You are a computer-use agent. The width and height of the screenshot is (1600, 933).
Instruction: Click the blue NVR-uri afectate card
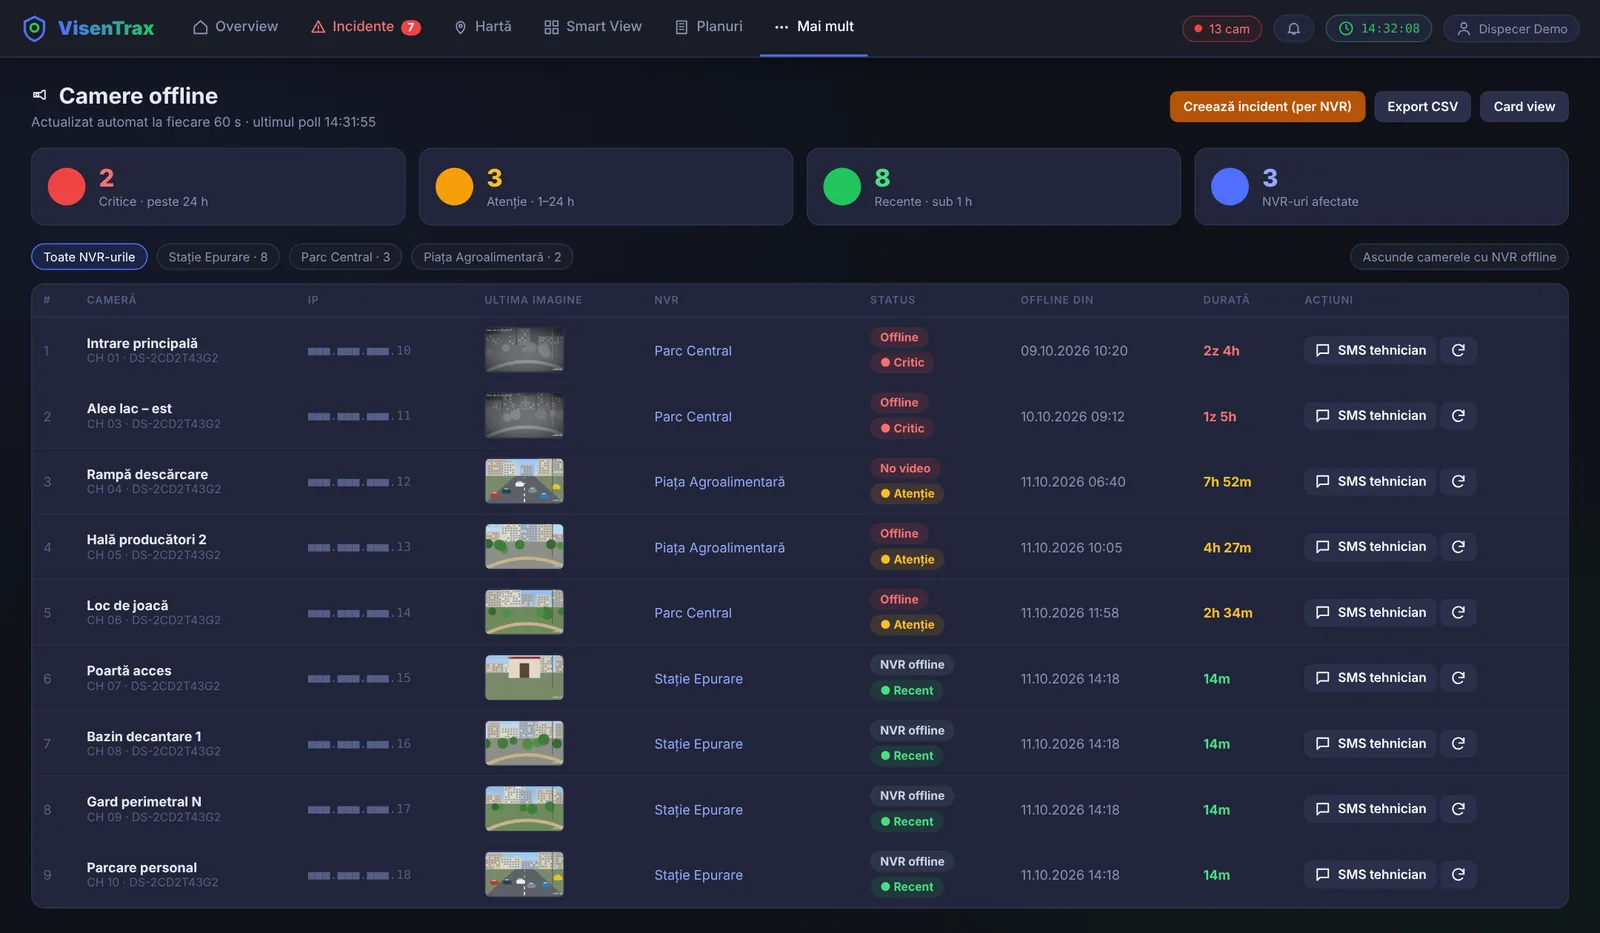click(1381, 187)
